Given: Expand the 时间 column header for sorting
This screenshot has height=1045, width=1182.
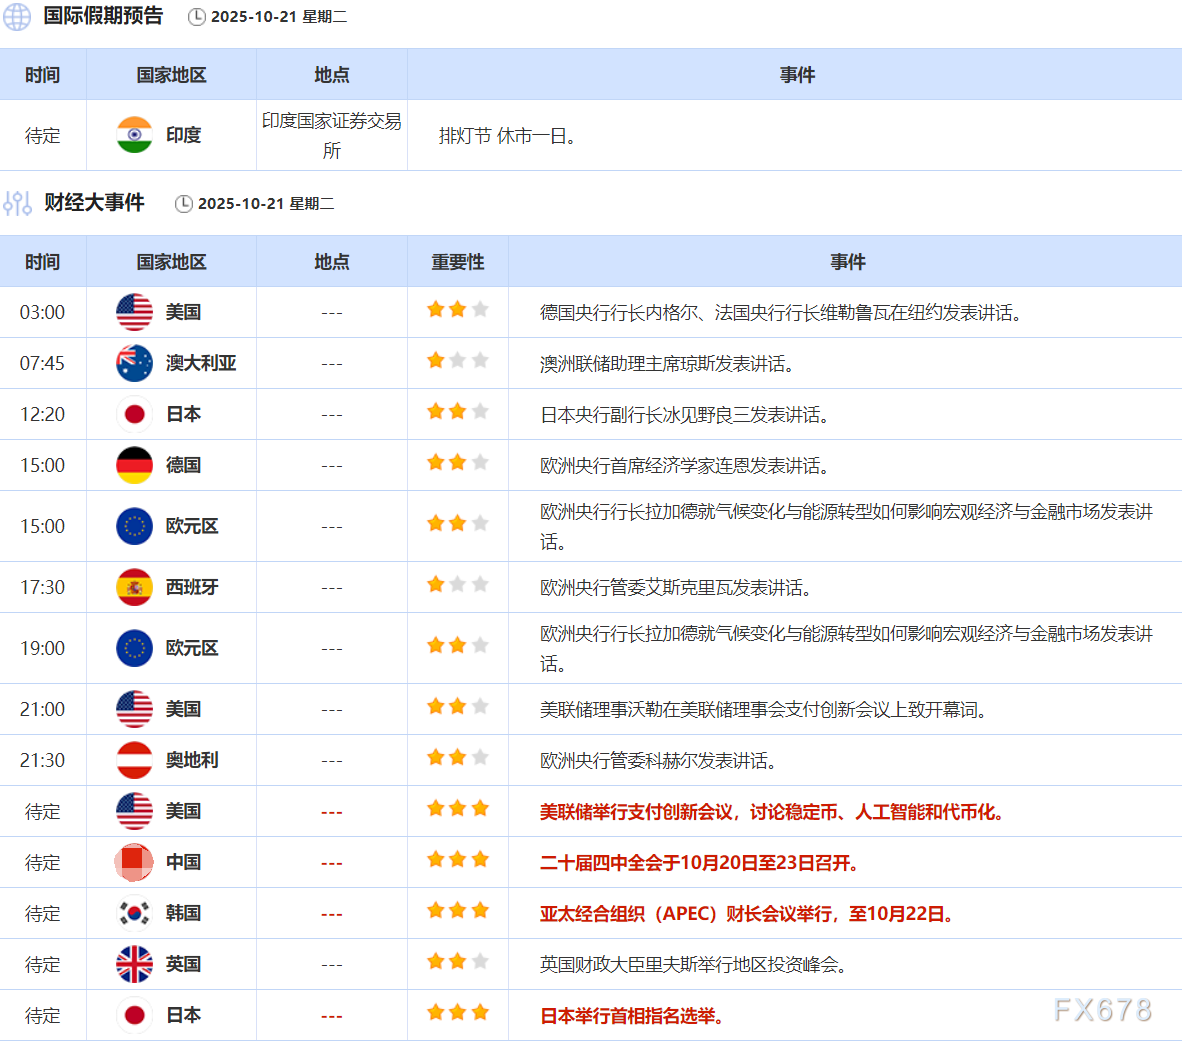Looking at the screenshot, I should (43, 261).
